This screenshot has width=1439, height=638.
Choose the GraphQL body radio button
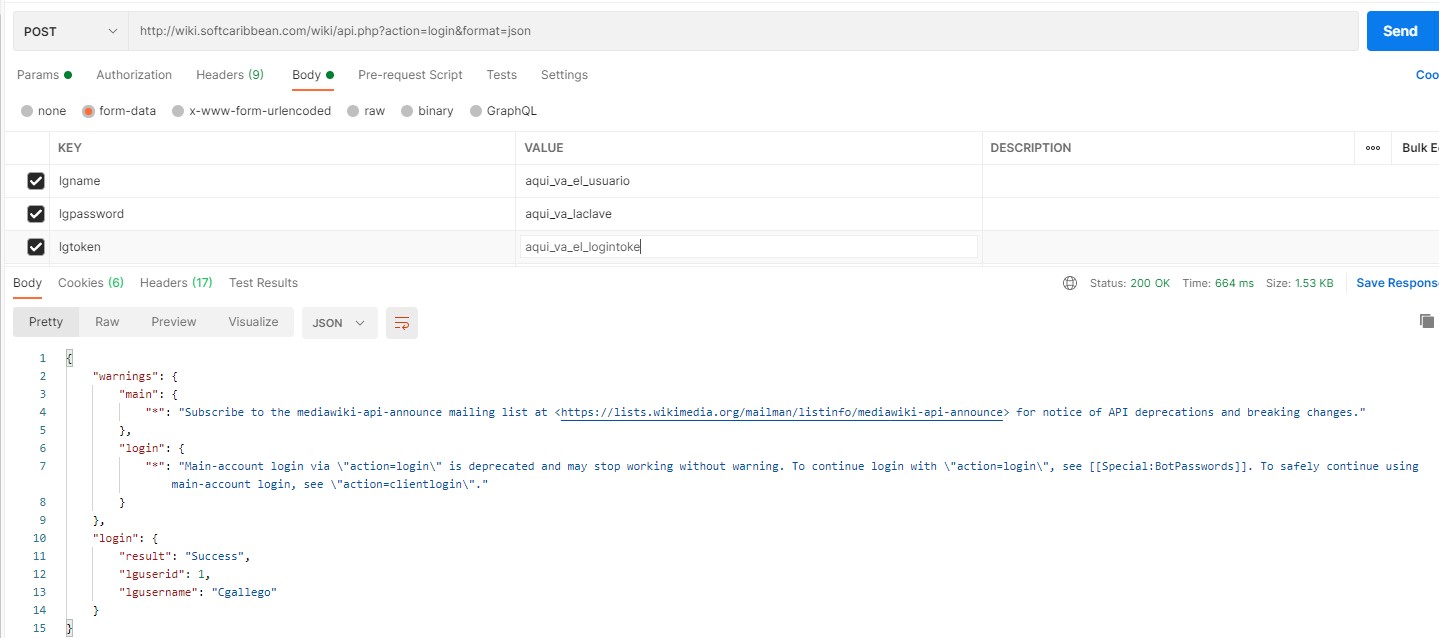click(476, 111)
